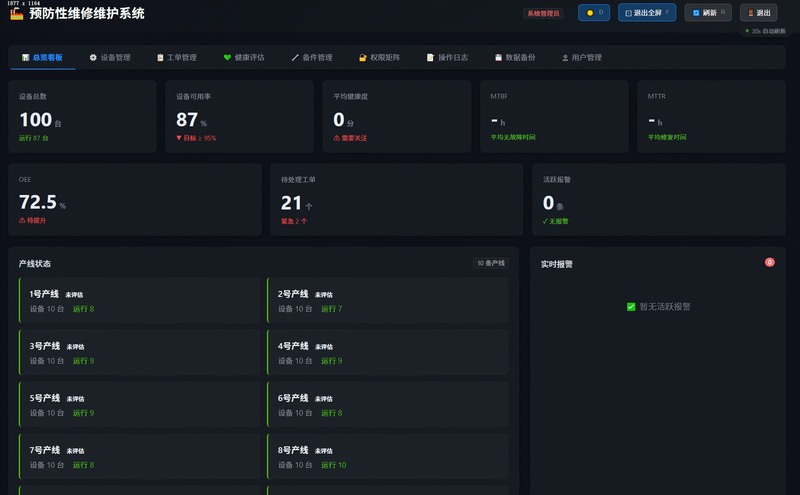
Task: Open the 1号产线 production line card
Action: pos(139,301)
